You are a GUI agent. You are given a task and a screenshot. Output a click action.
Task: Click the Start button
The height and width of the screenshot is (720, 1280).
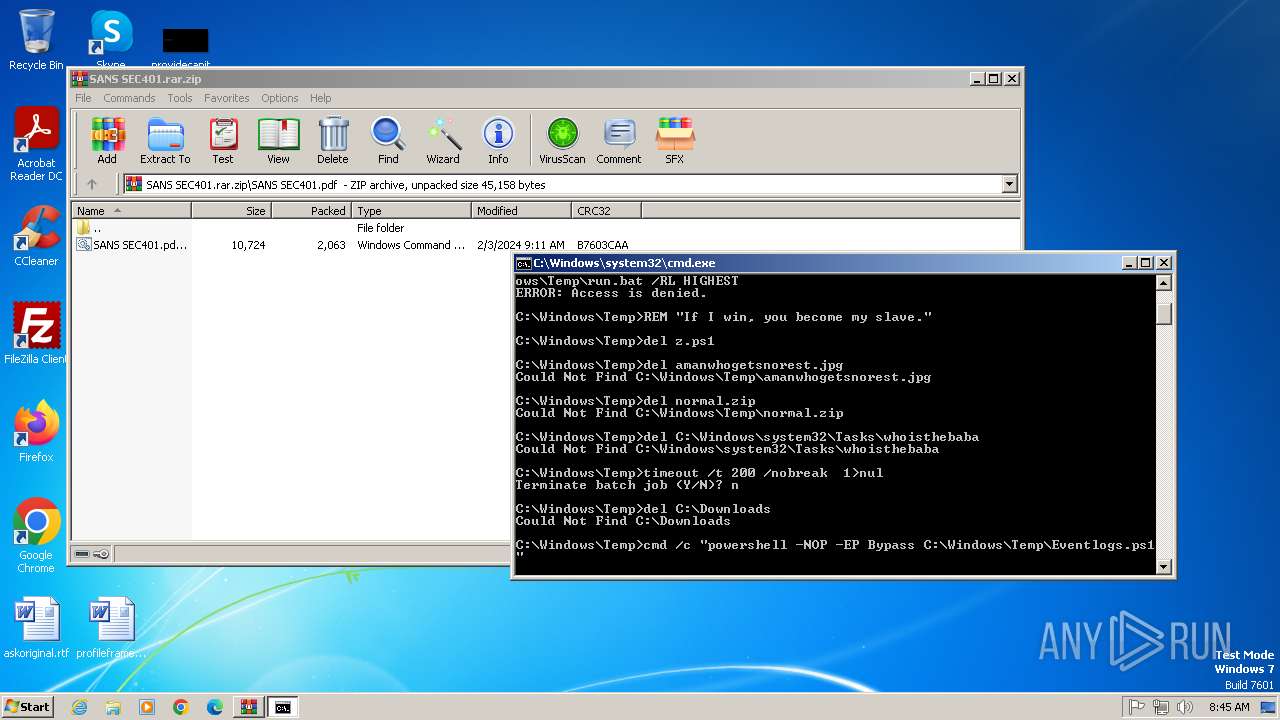(x=28, y=706)
